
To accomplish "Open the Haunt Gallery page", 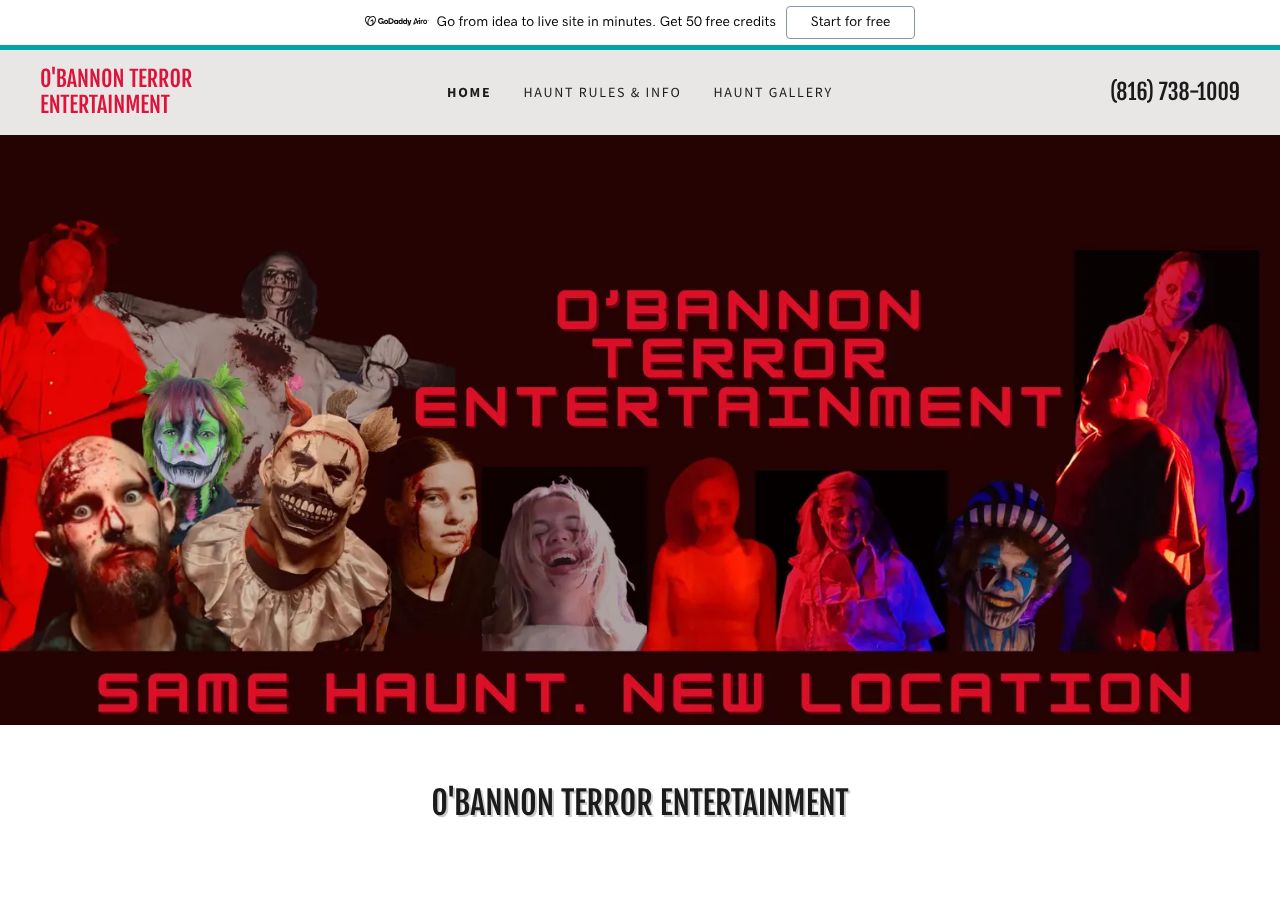I will (x=773, y=93).
